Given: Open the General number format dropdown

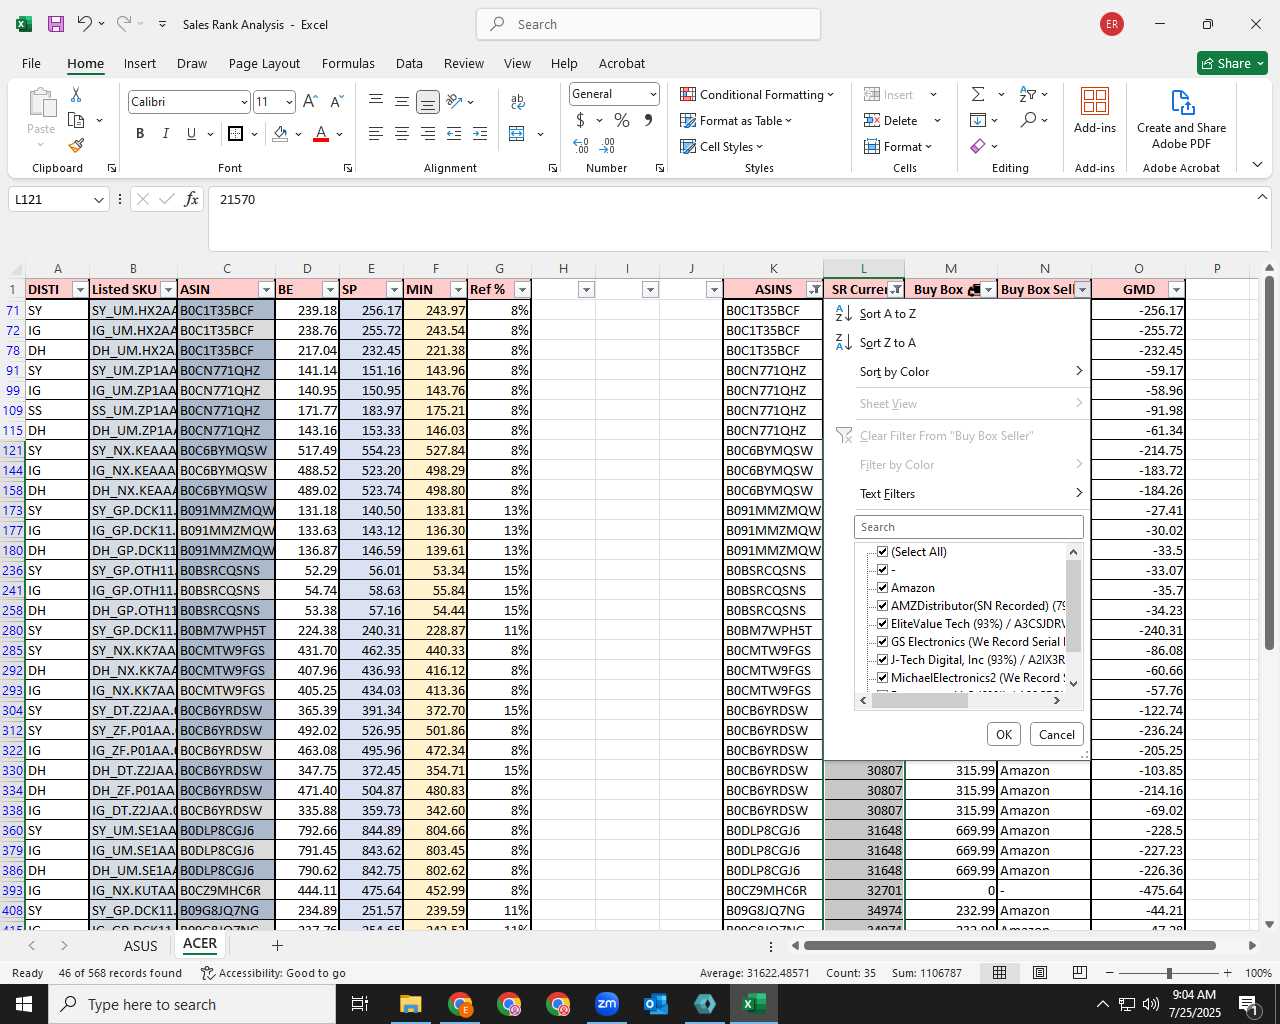Looking at the screenshot, I should (653, 94).
